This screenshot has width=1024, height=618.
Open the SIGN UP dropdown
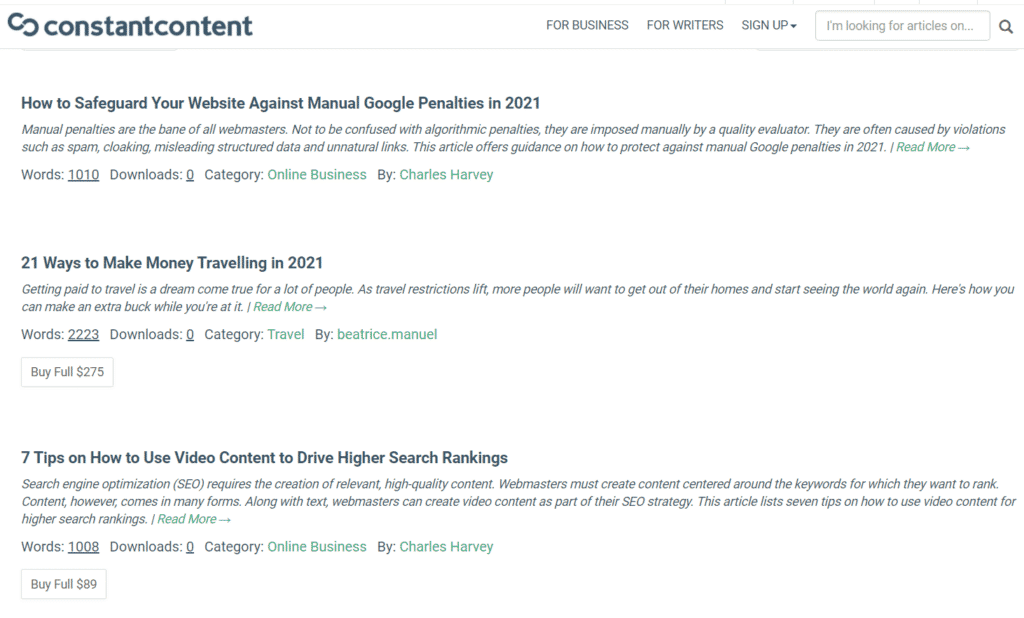pyautogui.click(x=768, y=25)
